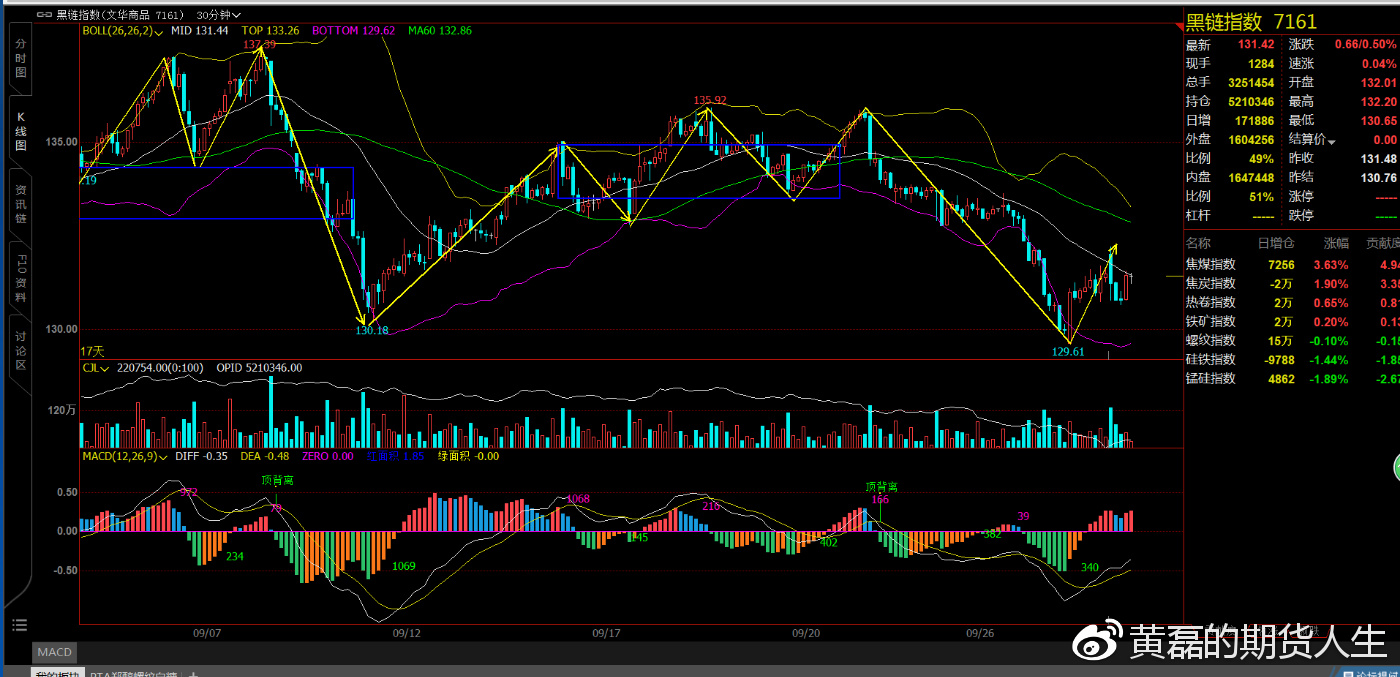Switch to the K线图 side tab
The height and width of the screenshot is (677, 1400).
tap(20, 131)
